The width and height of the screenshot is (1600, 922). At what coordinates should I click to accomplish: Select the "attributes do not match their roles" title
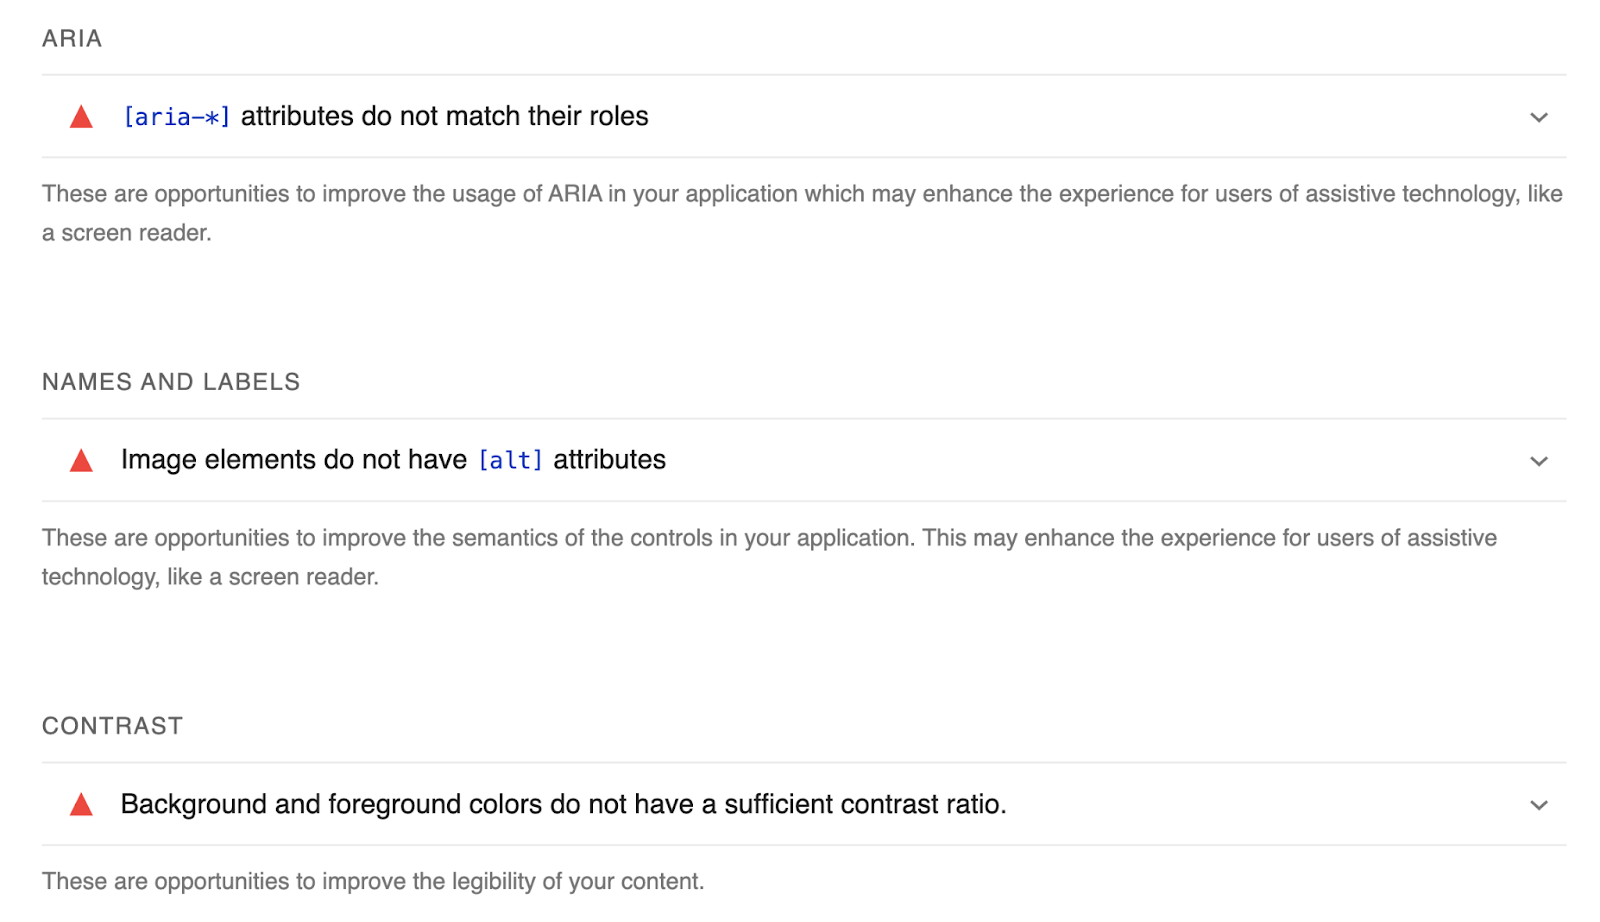coord(444,116)
